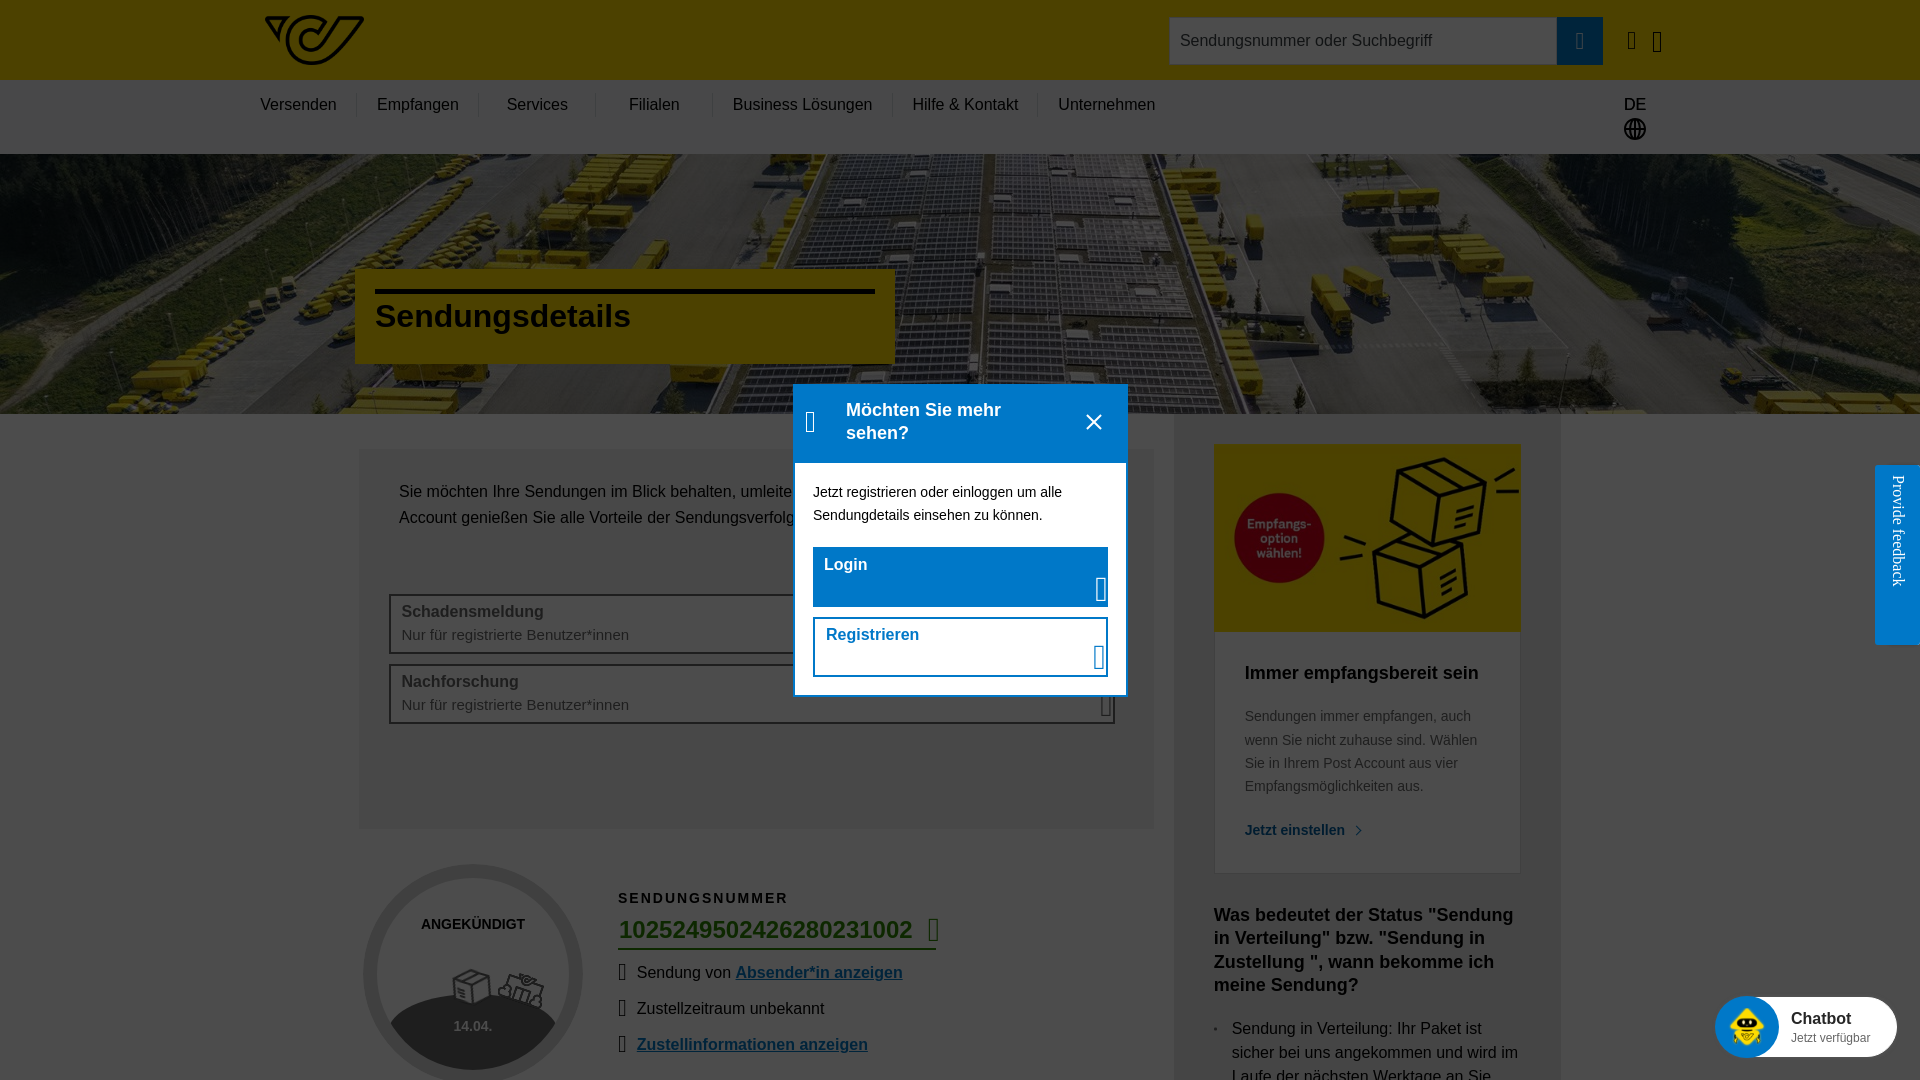Open the first header icon next to search
Screen dimensions: 1920x1080
[1632, 41]
